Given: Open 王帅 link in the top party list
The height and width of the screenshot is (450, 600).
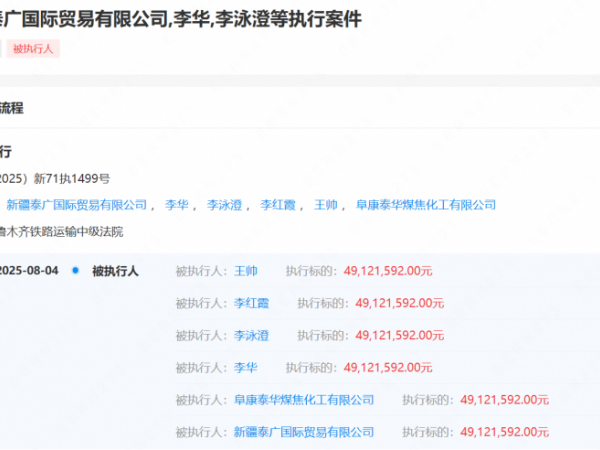Looking at the screenshot, I should 326,205.
